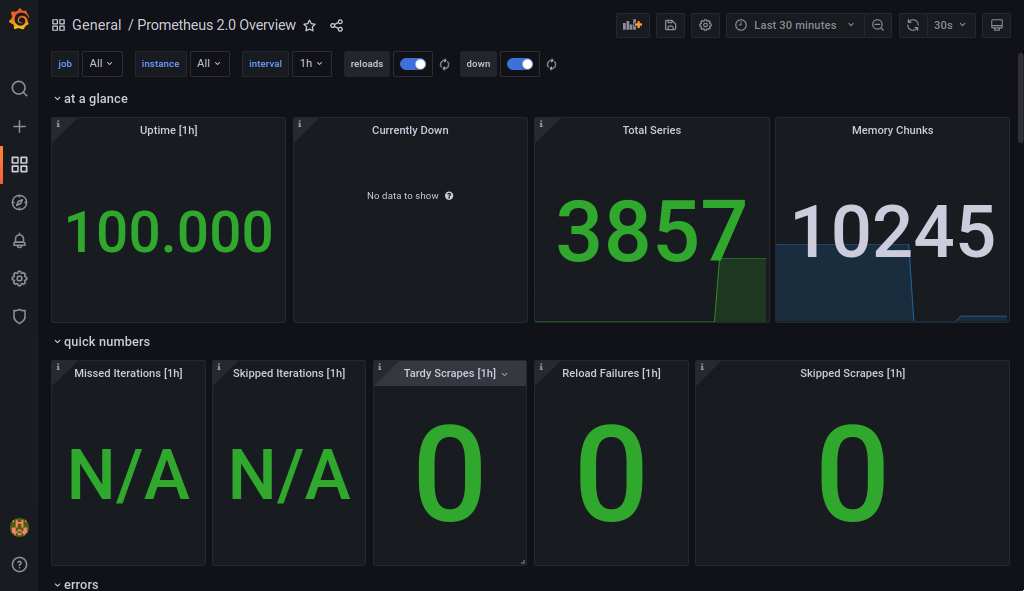Screen dimensions: 1024x591
Task: Open the user avatar profile
Action: click(x=20, y=527)
